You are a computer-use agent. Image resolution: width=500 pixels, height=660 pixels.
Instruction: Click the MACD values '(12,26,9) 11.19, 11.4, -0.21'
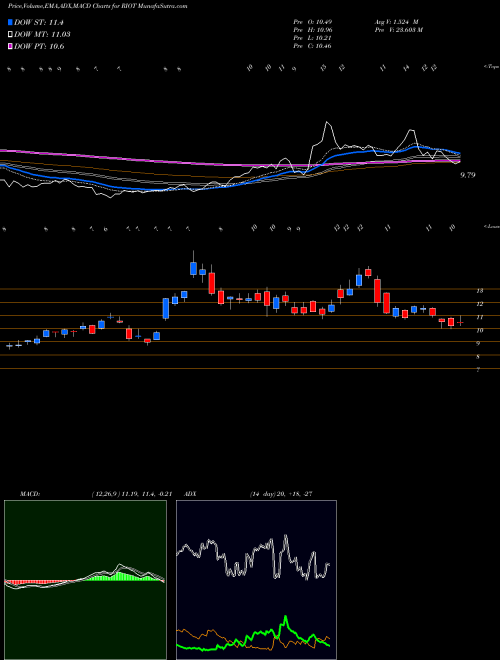point(131,494)
